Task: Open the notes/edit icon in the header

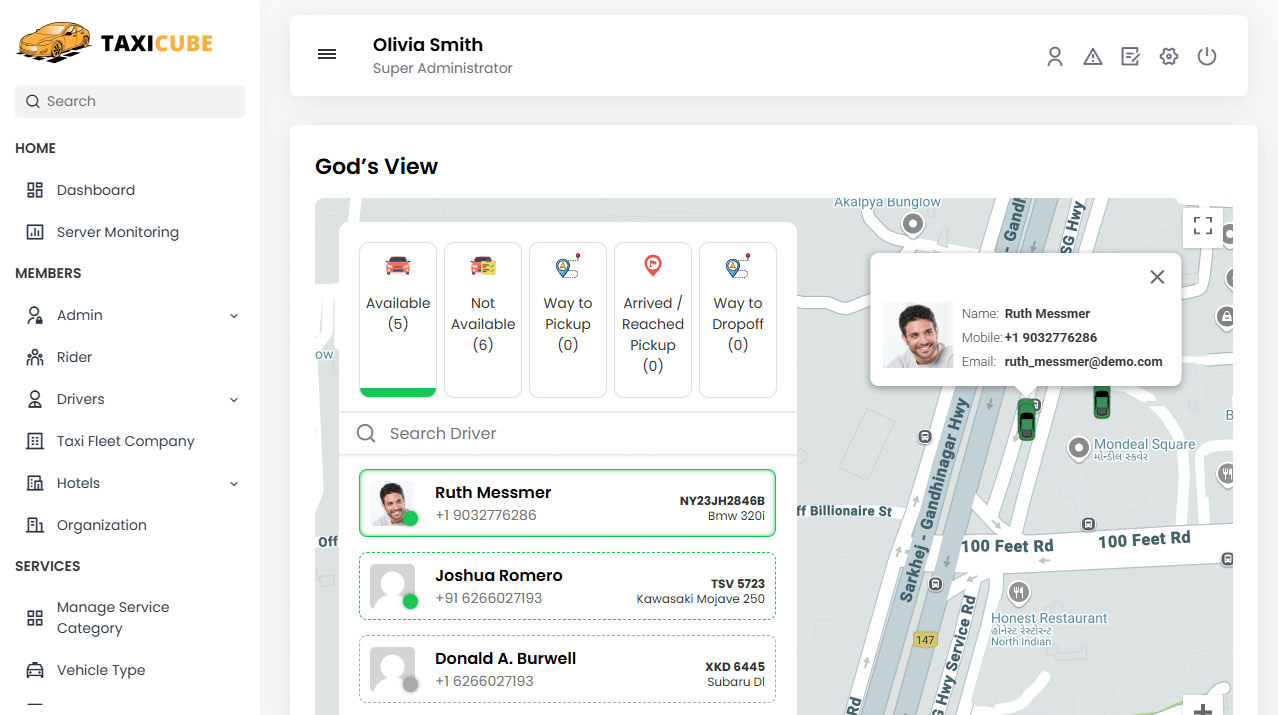Action: pos(1130,56)
